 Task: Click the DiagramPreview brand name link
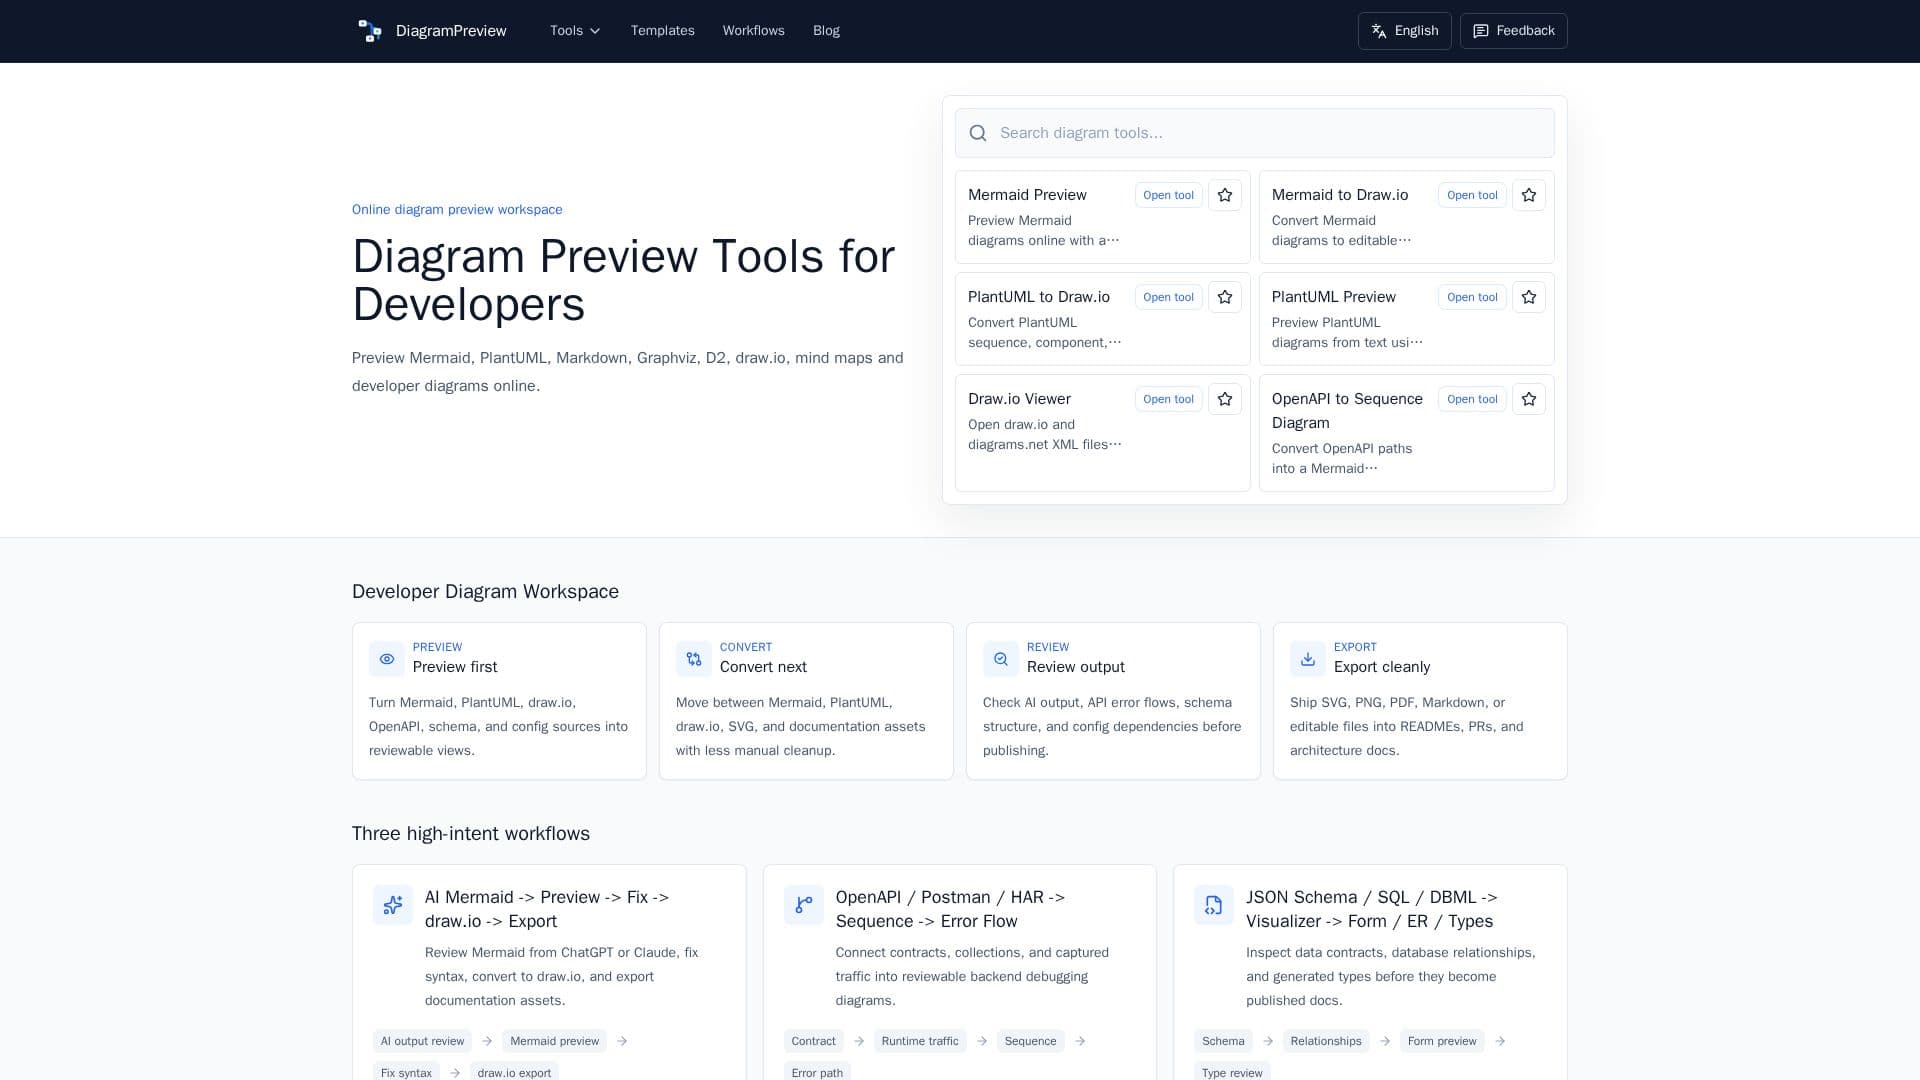tap(451, 31)
